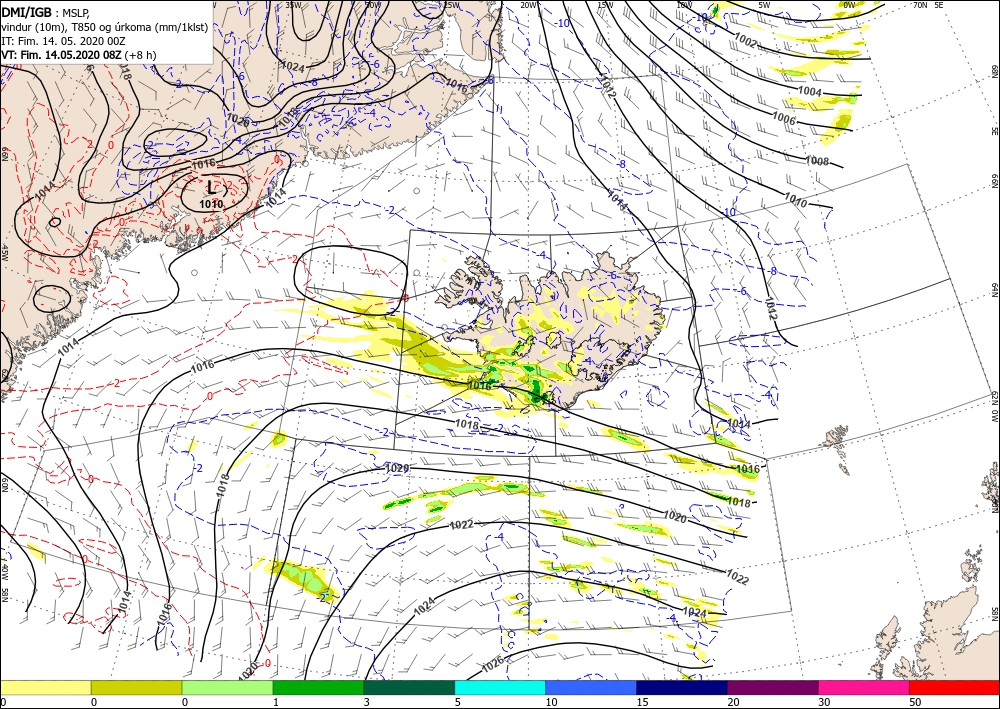Image resolution: width=1000 pixels, height=709 pixels.
Task: Select the purple legend swatch
Action: tap(772, 687)
